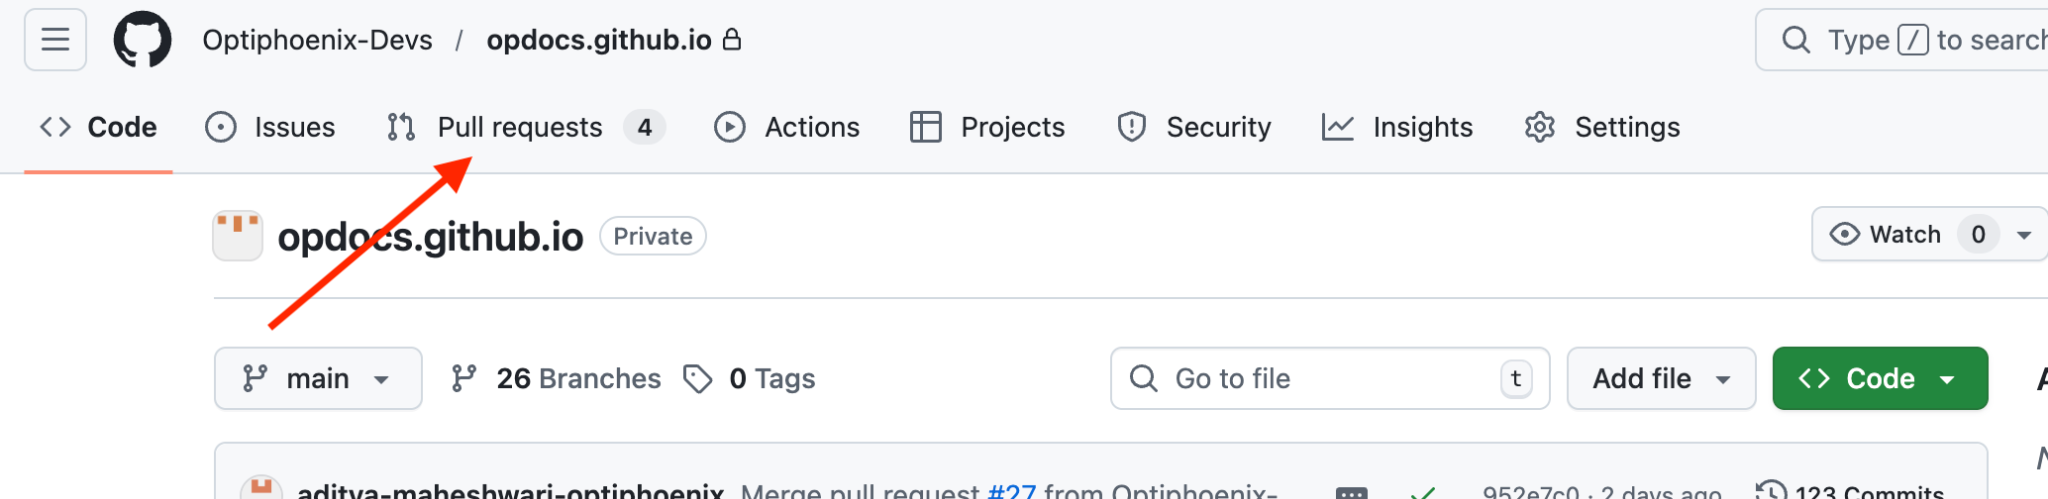Click the commit history clock icon
Viewport: 2048px width, 499px height.
coord(1771,490)
